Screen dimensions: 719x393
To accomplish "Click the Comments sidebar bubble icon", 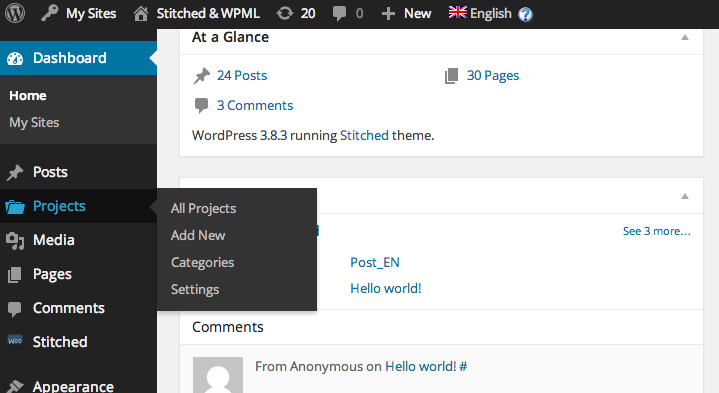I will pos(15,309).
